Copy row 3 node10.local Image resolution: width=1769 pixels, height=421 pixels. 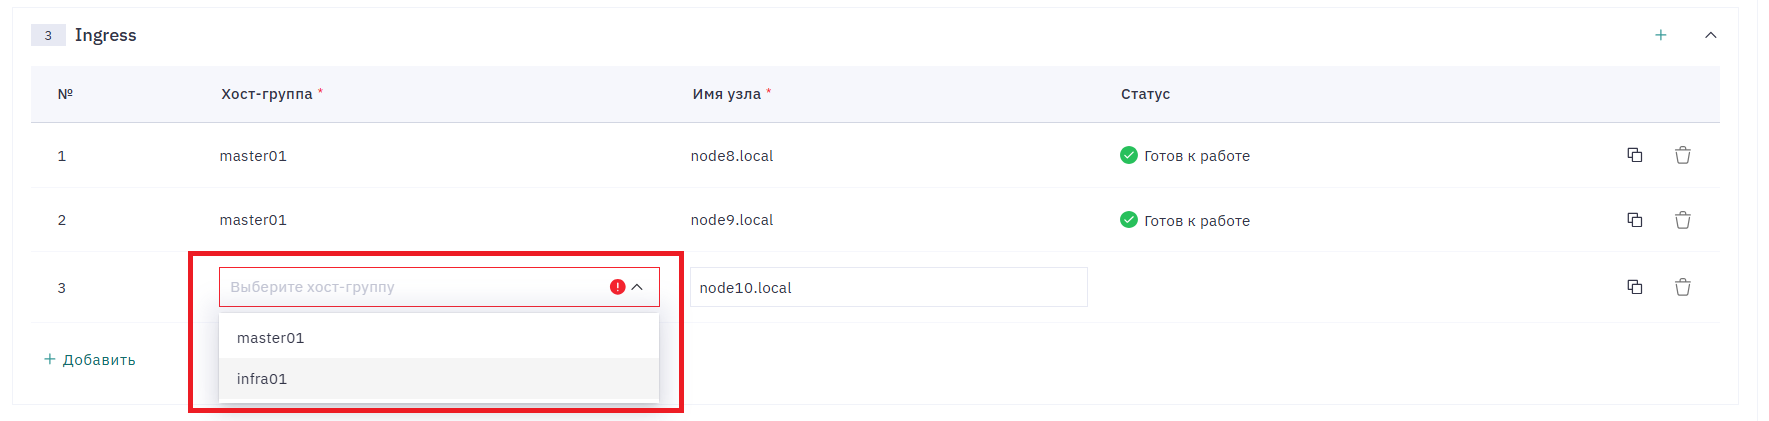coord(1634,287)
